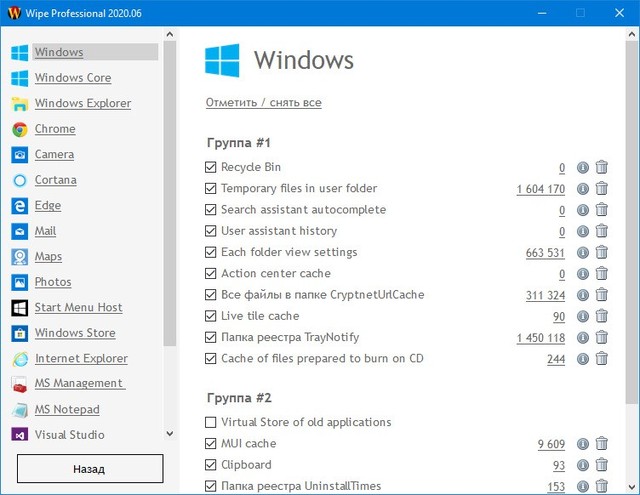Open the Internet Explorer section
The width and height of the screenshot is (640, 495).
tap(81, 359)
